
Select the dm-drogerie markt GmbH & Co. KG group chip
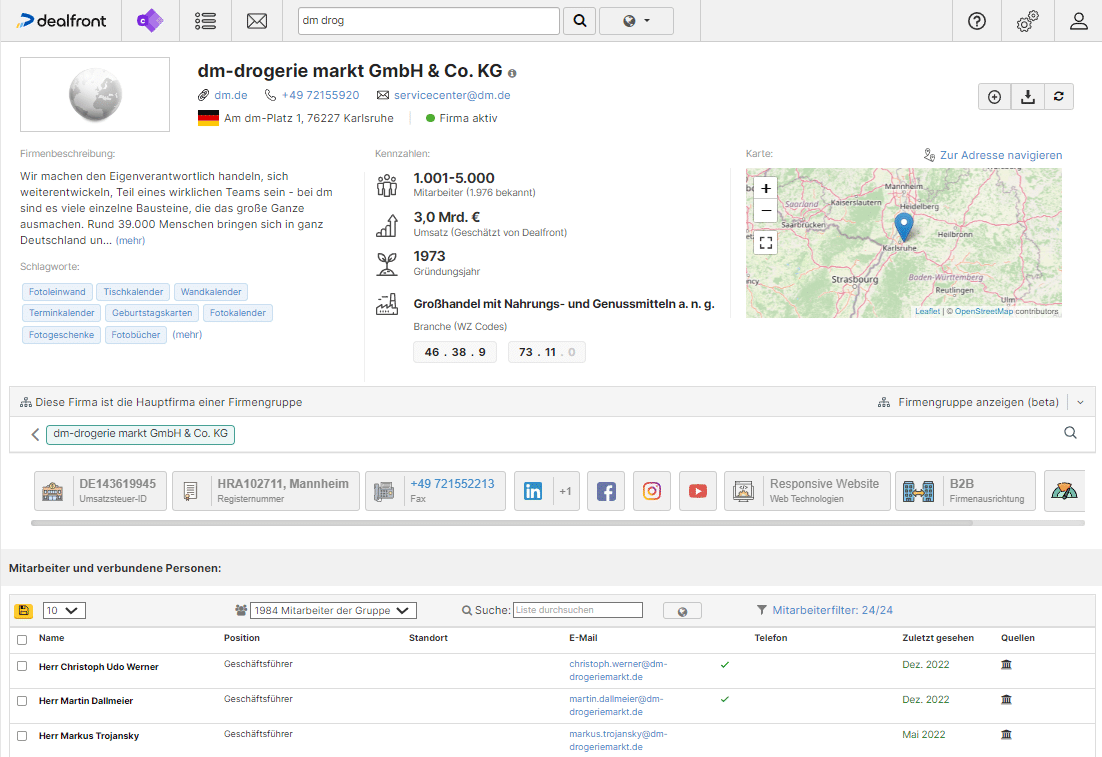tap(141, 434)
